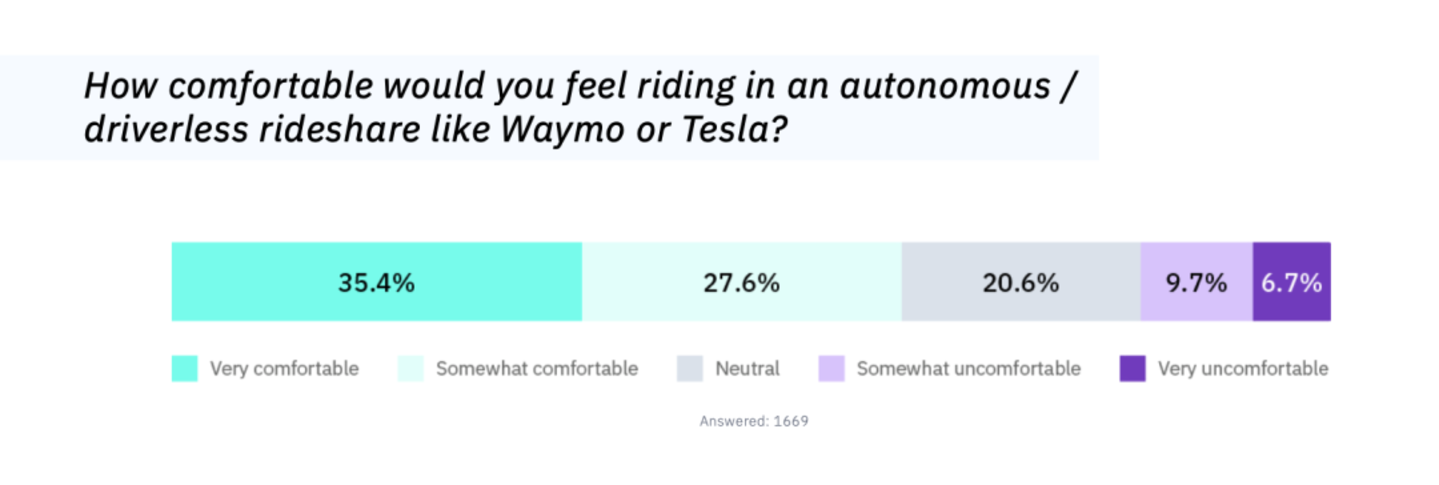Click the 27.6% percentage label
The image size is (1439, 485).
point(741,283)
